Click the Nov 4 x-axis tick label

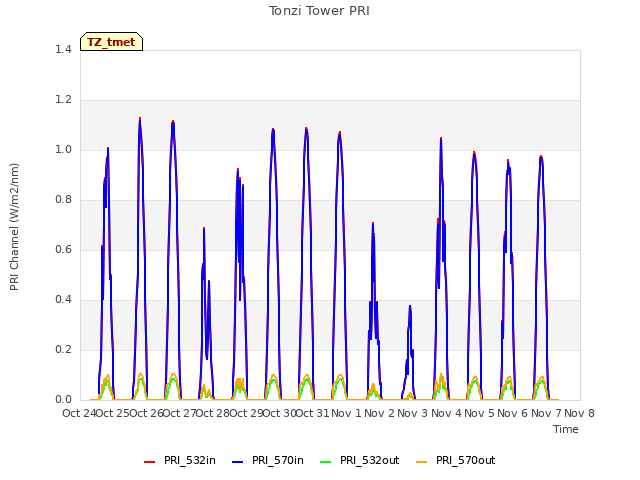pyautogui.click(x=446, y=413)
